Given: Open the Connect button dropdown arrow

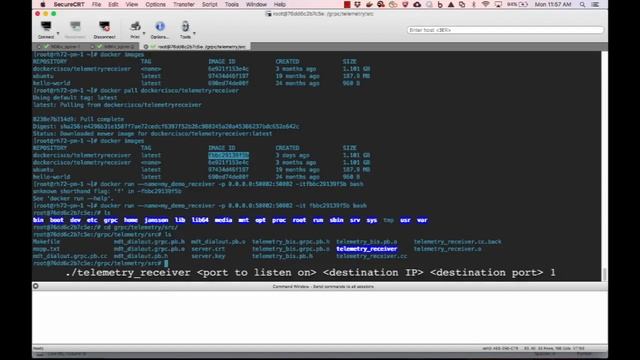Looking at the screenshot, I should (58, 33).
